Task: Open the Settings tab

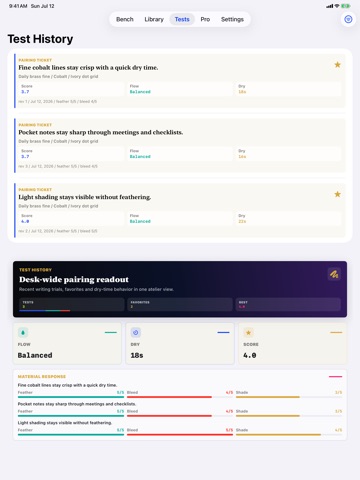Action: point(232,19)
